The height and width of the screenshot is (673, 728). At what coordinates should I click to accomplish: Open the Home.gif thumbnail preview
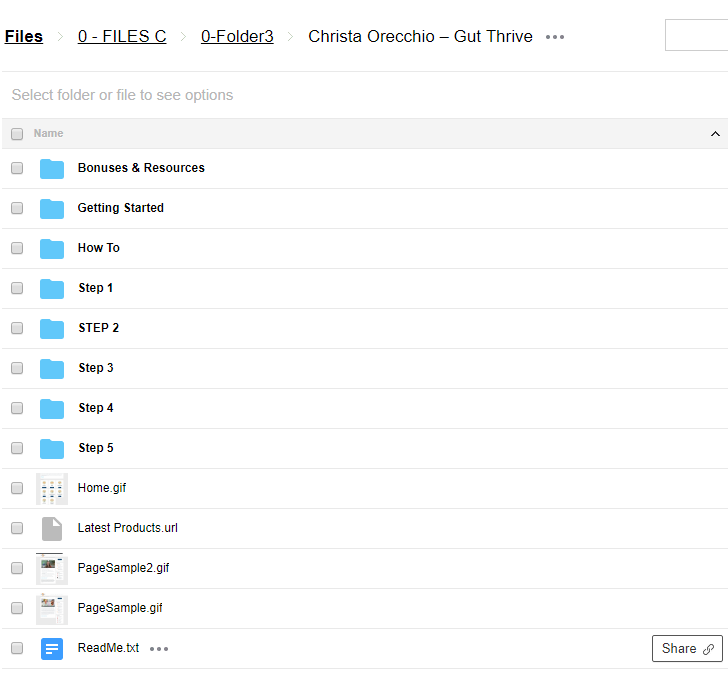click(52, 488)
